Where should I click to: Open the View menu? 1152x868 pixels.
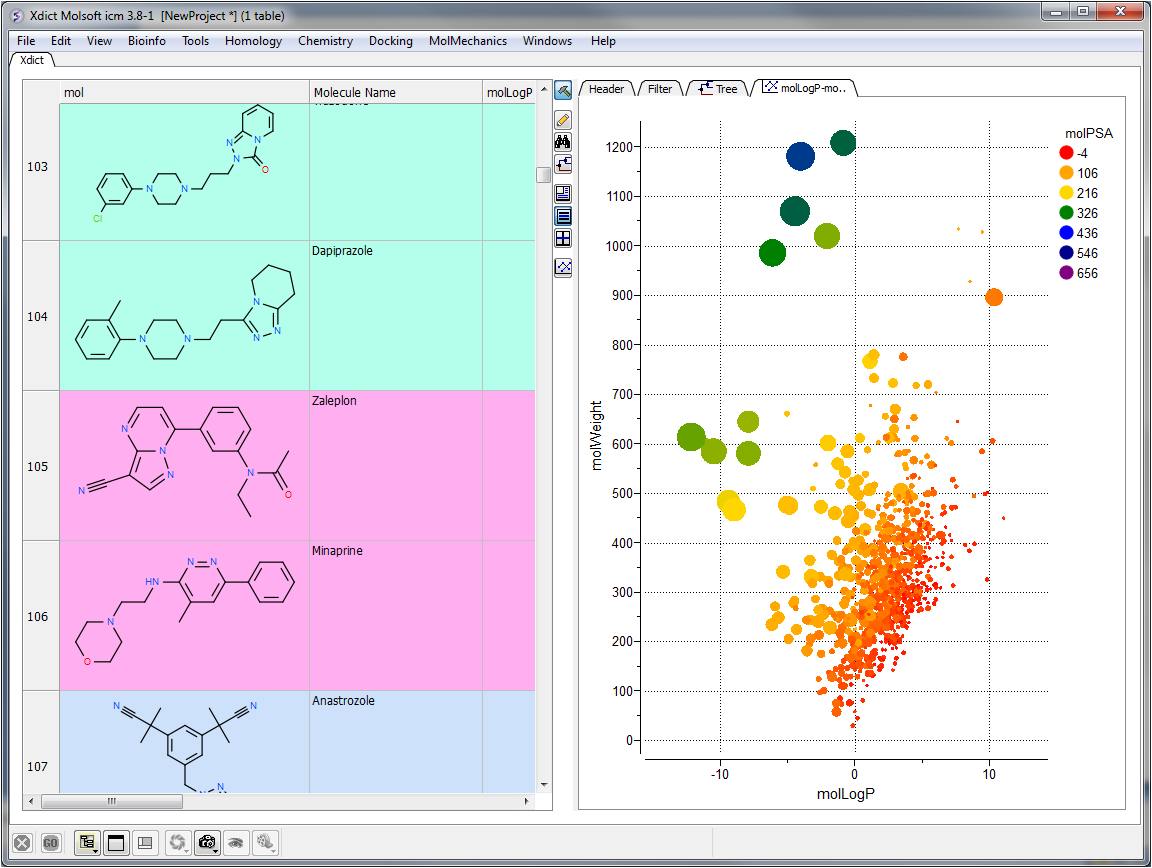99,41
